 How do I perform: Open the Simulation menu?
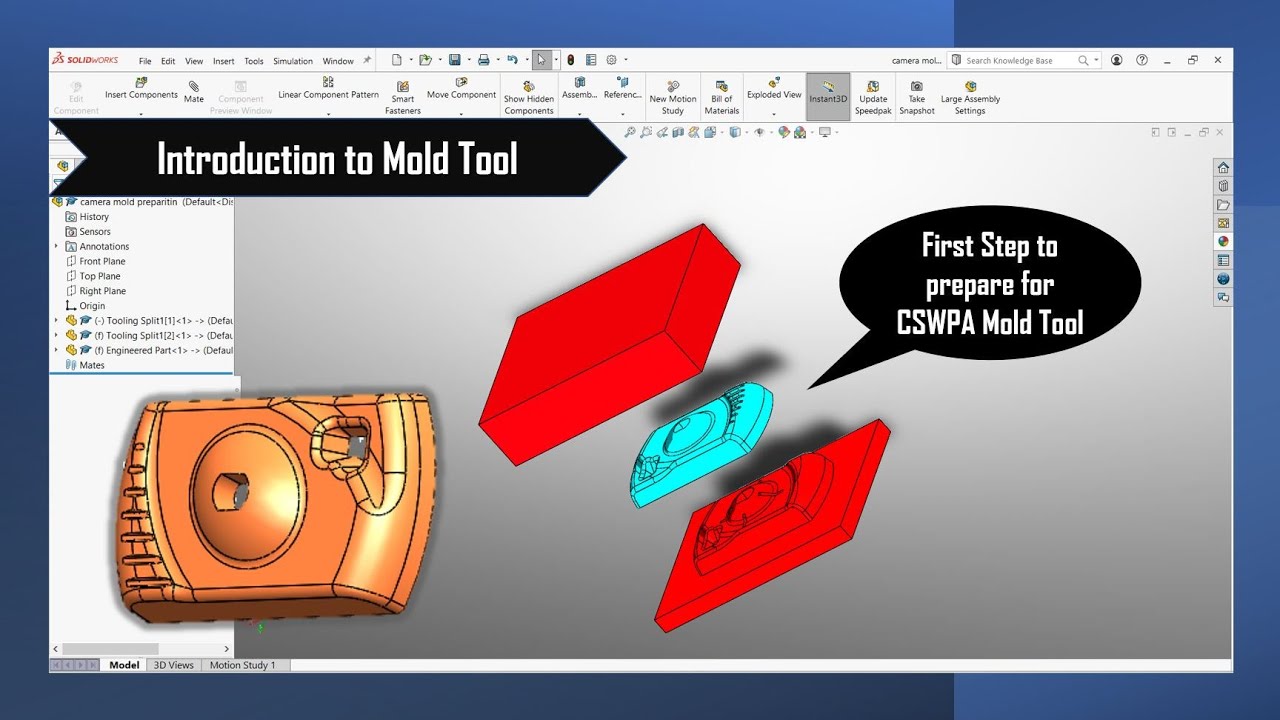(x=293, y=61)
